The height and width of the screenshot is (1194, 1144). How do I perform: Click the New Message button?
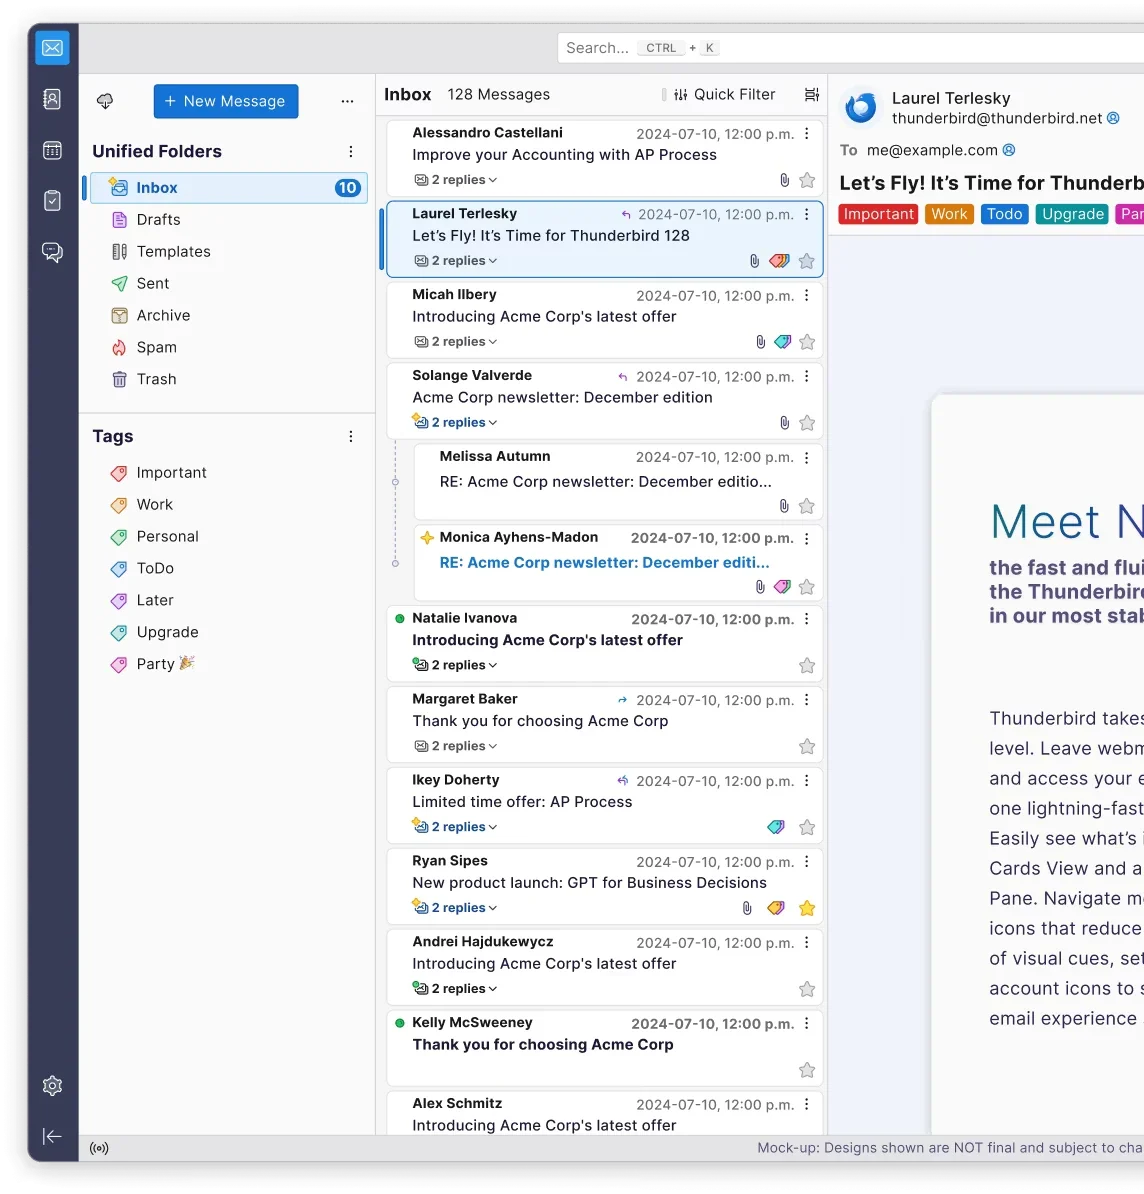pos(225,101)
